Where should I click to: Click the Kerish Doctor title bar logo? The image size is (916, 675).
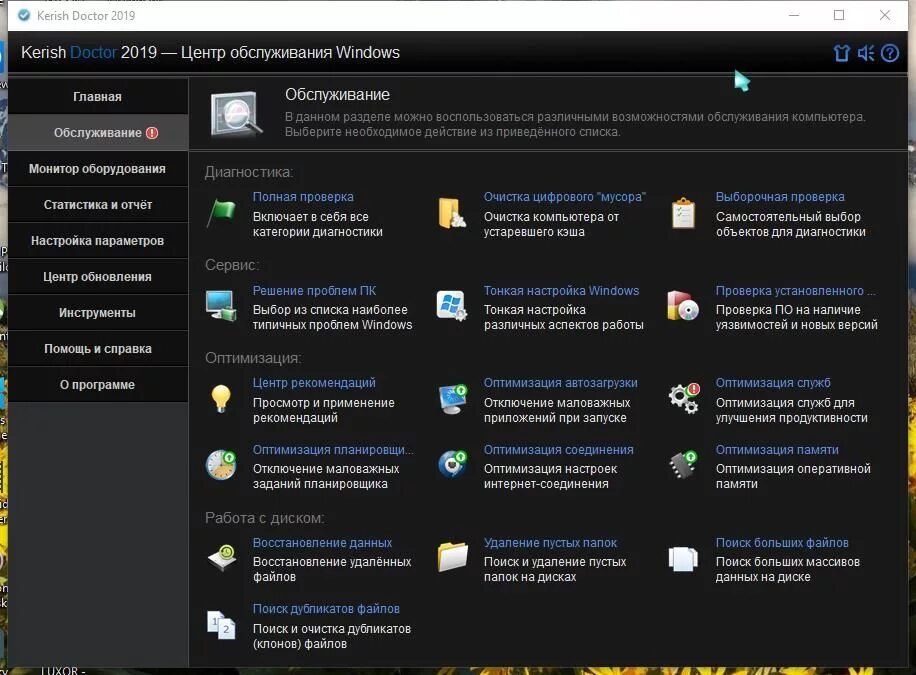click(24, 15)
